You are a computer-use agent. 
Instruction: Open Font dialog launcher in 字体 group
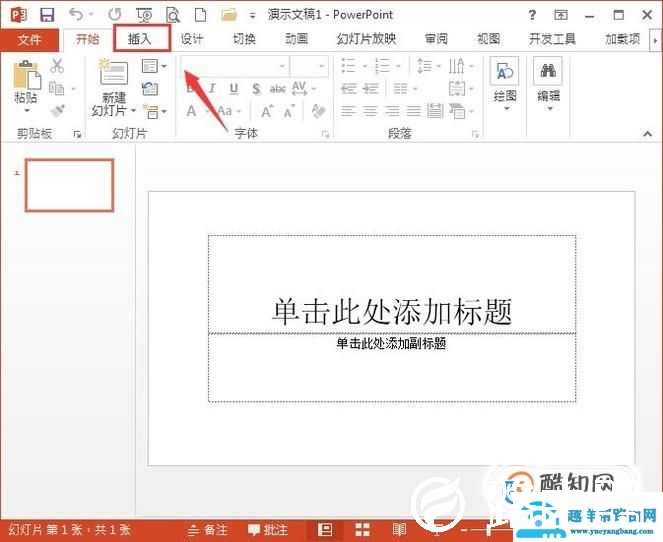[325, 134]
